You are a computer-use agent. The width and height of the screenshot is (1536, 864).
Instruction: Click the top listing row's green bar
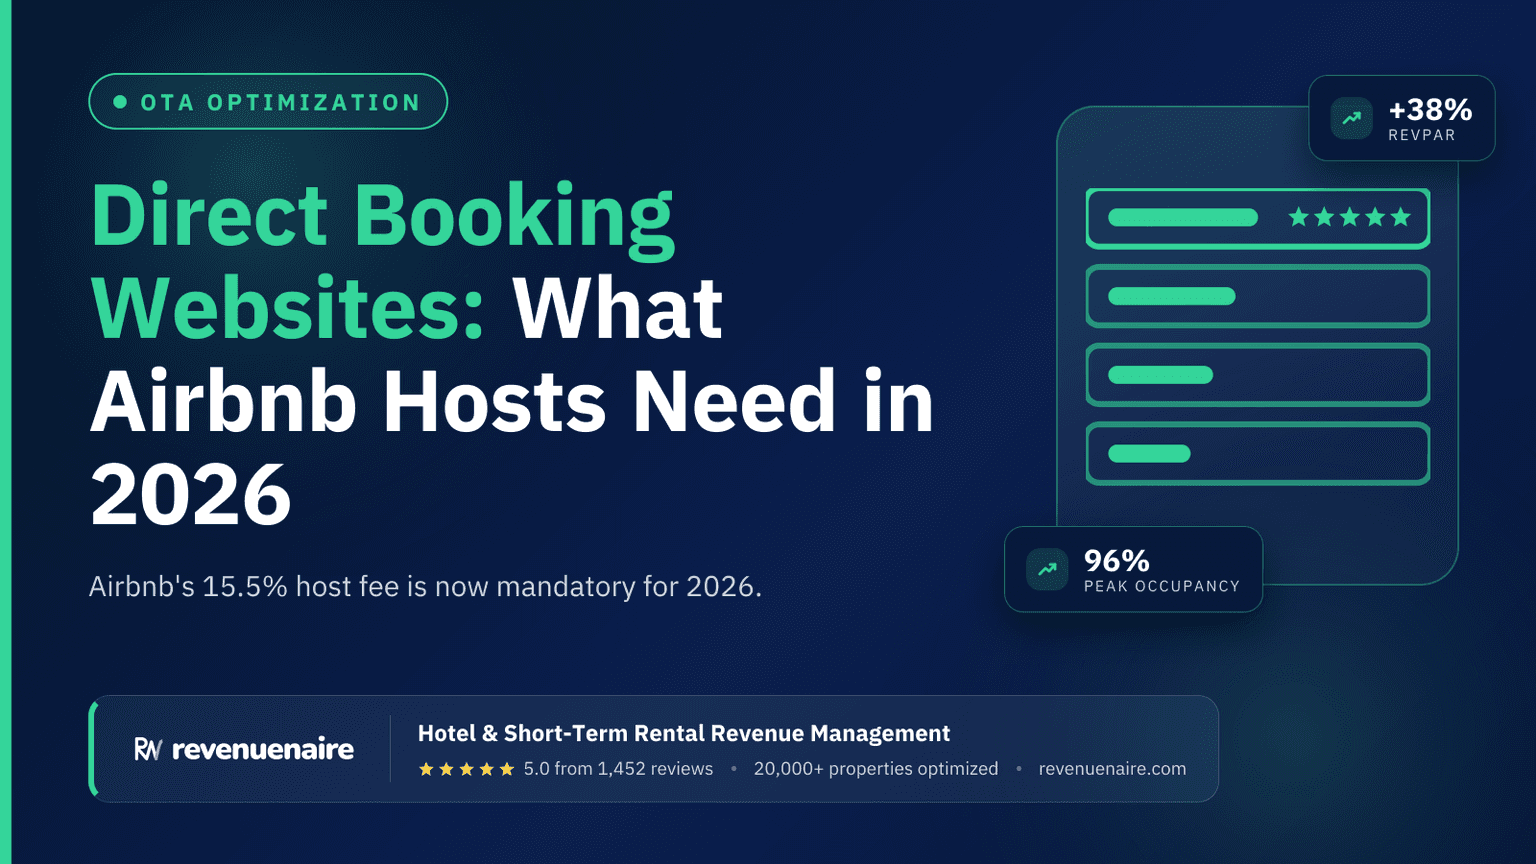click(1183, 217)
